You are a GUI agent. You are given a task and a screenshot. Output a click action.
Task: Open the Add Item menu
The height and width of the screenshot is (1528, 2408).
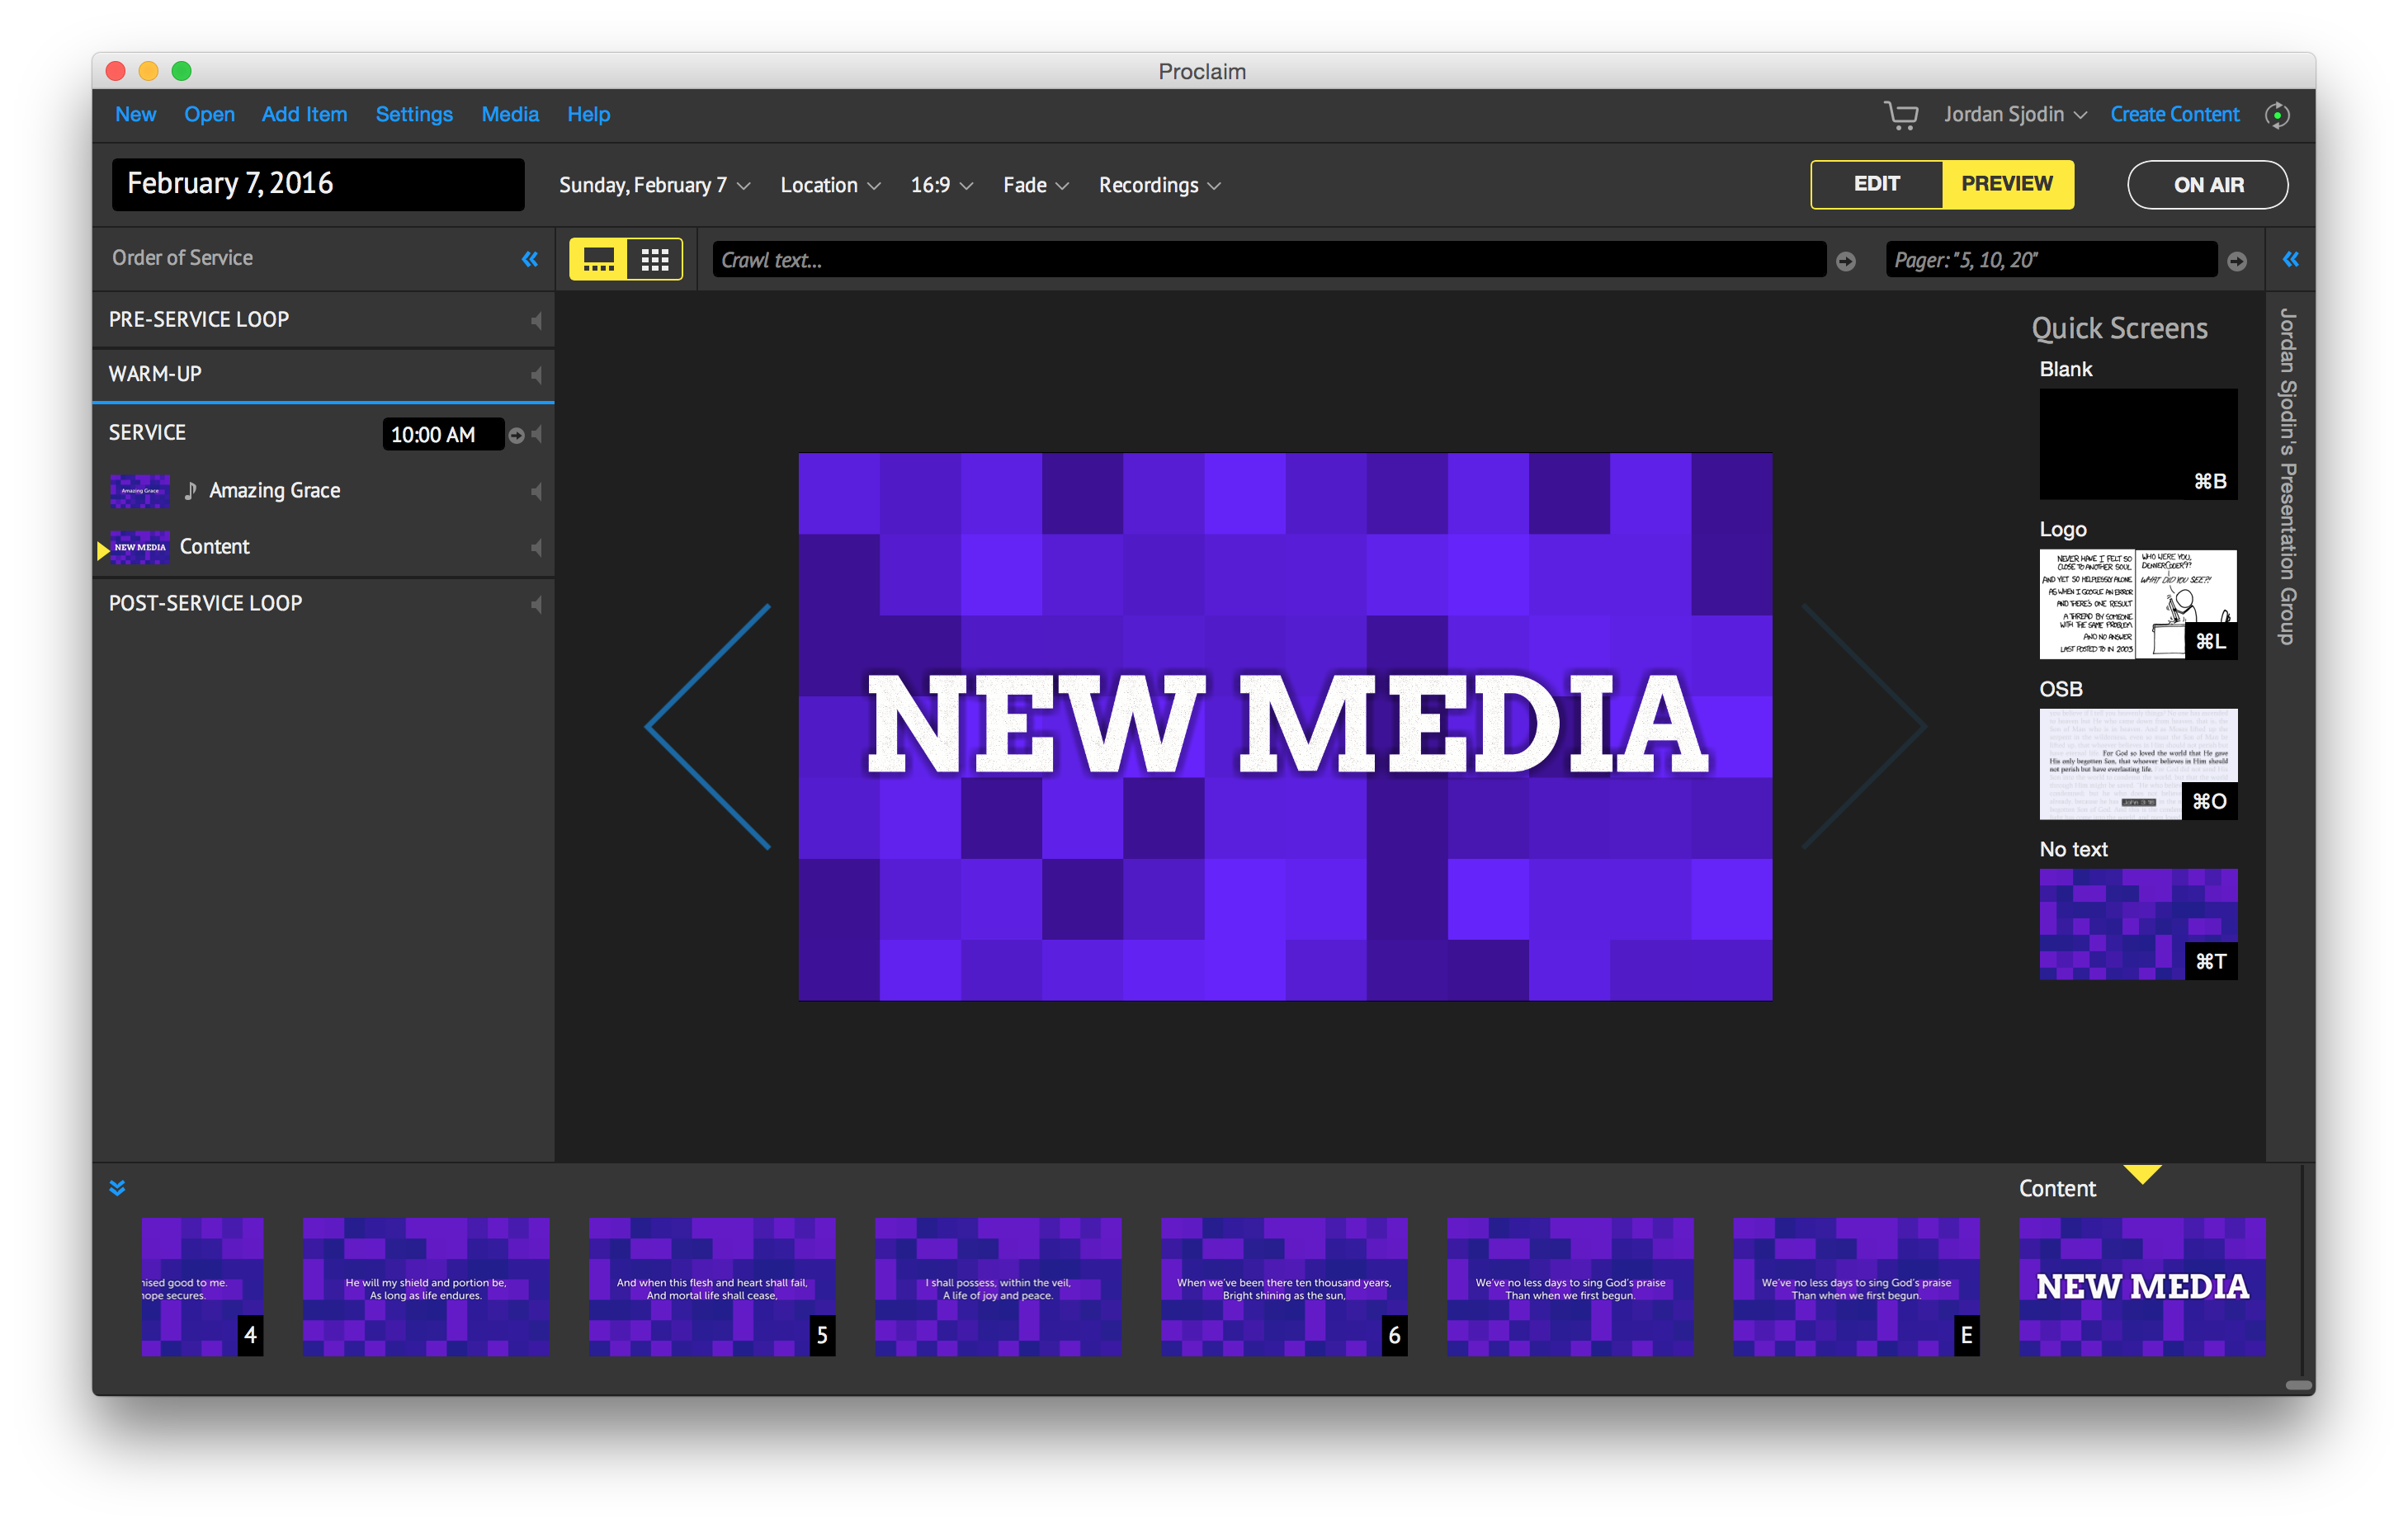pyautogui.click(x=304, y=115)
